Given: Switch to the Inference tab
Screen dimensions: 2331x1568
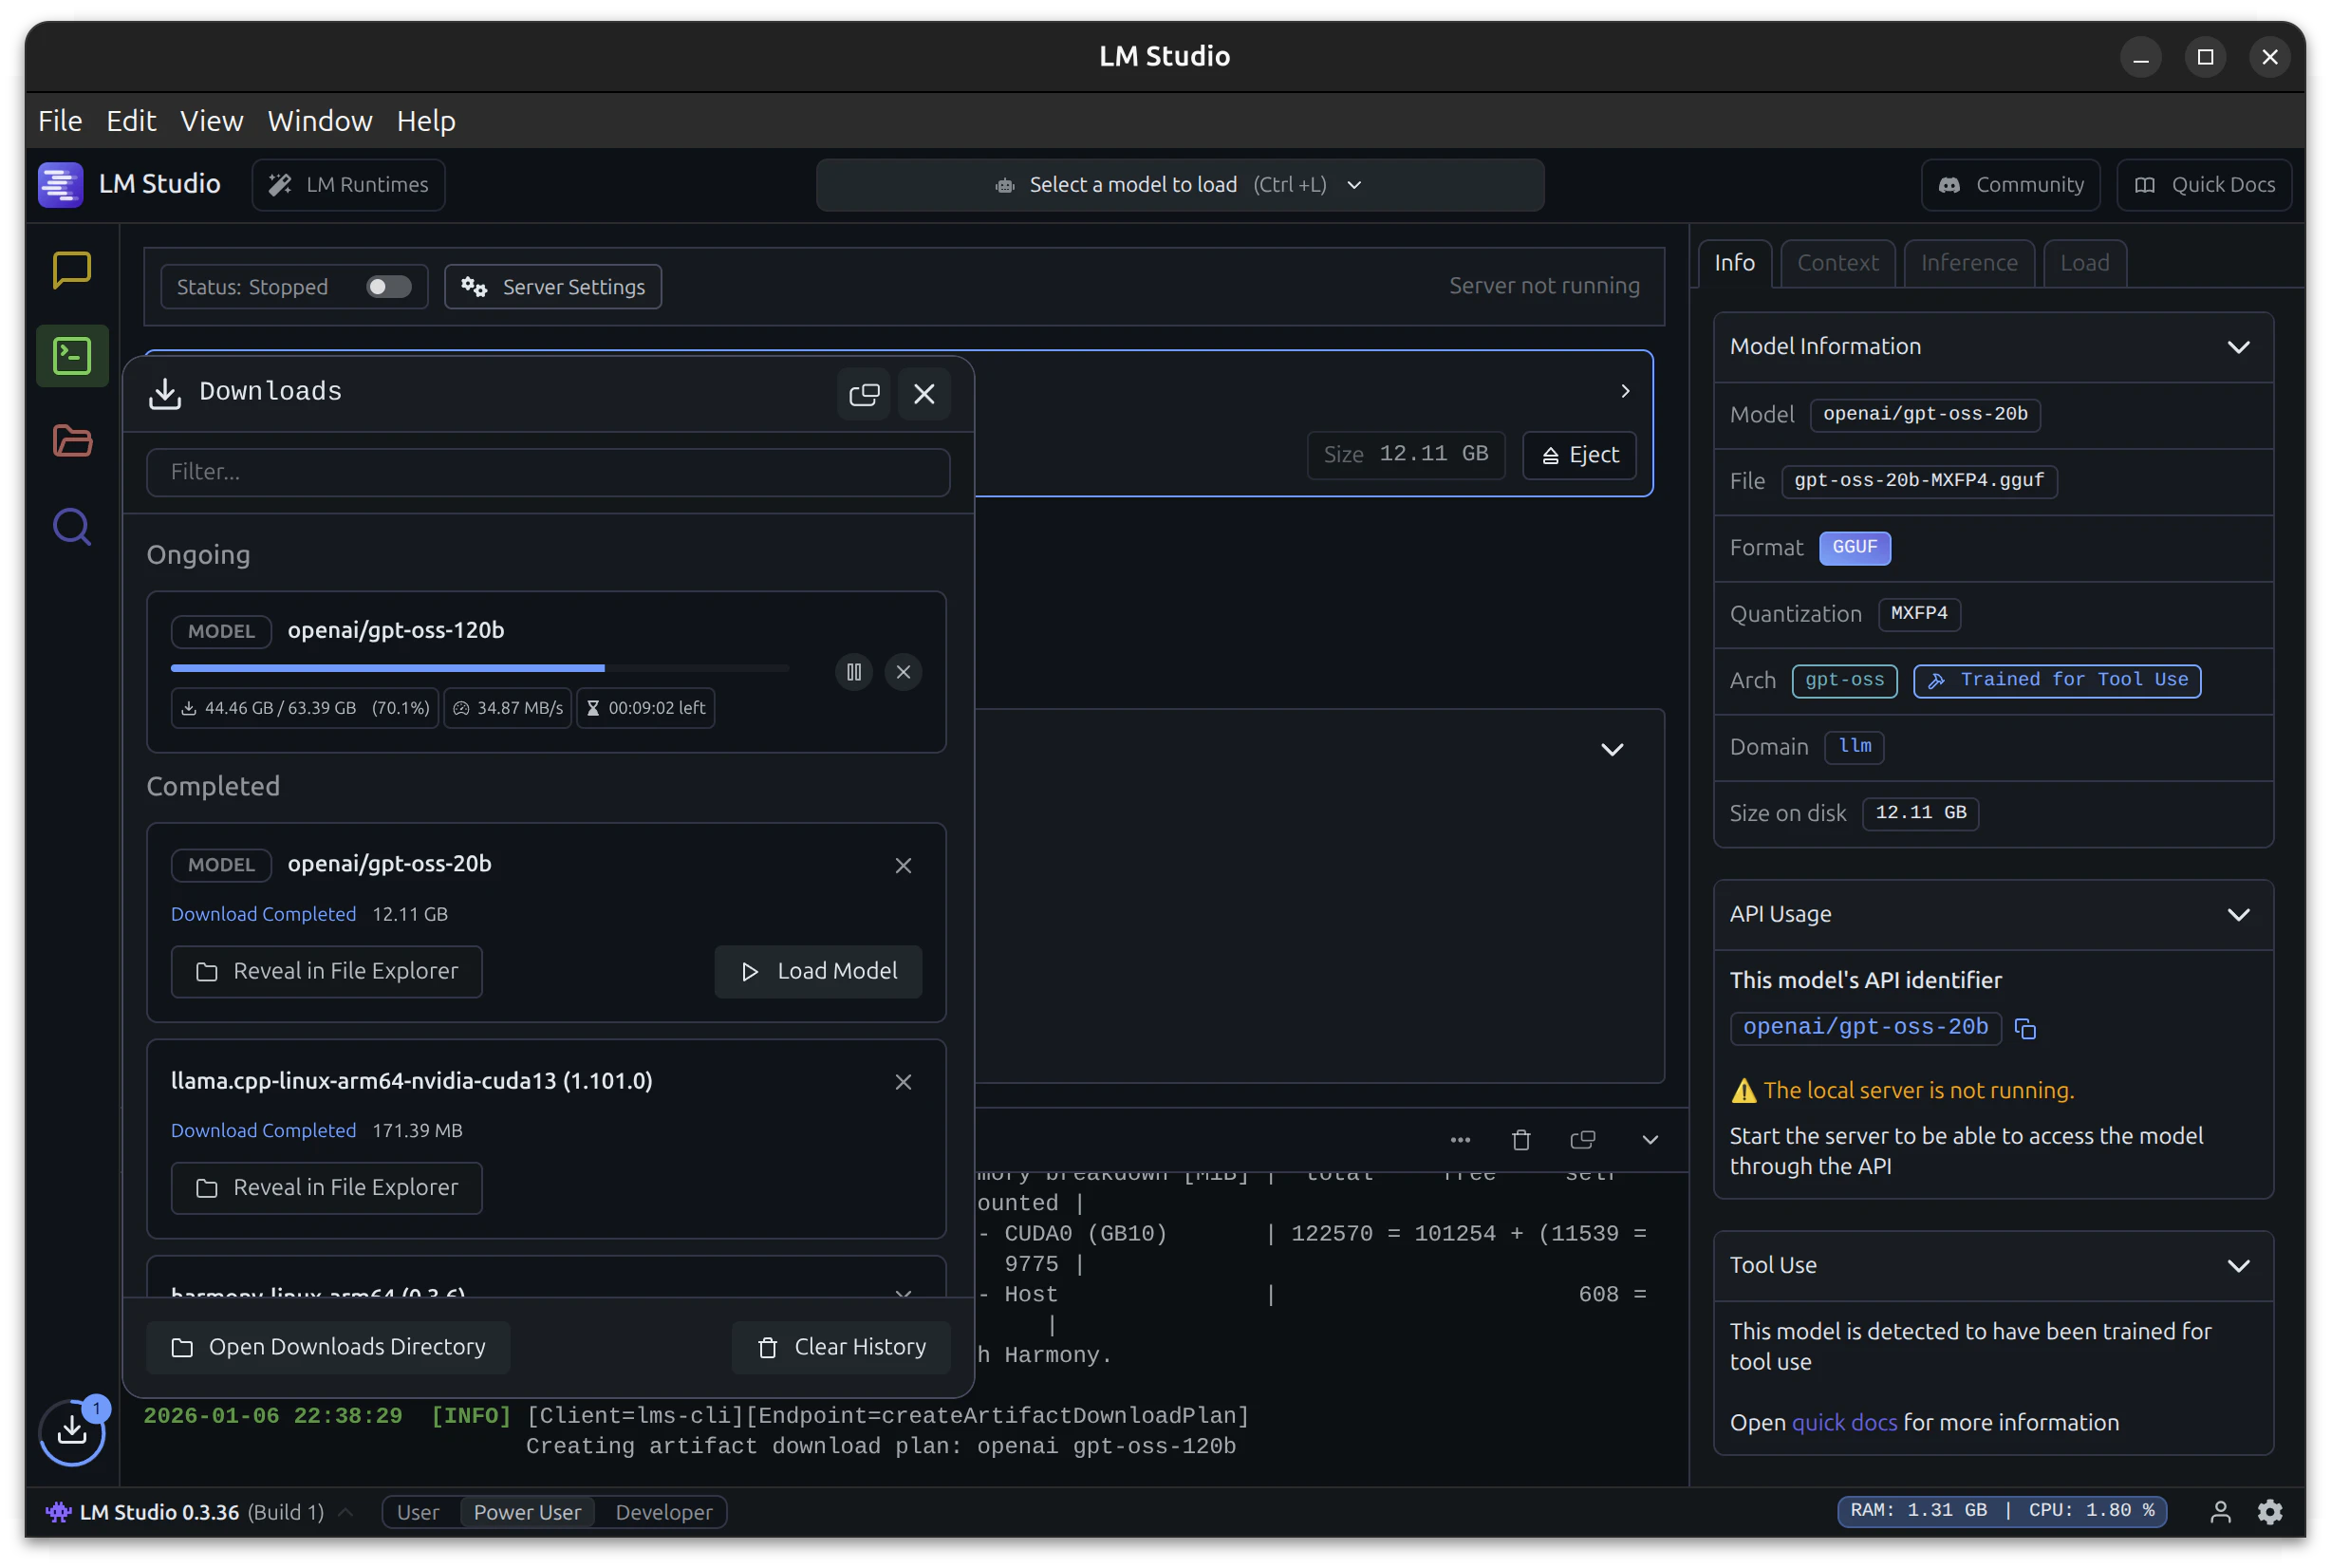Looking at the screenshot, I should coord(1968,263).
